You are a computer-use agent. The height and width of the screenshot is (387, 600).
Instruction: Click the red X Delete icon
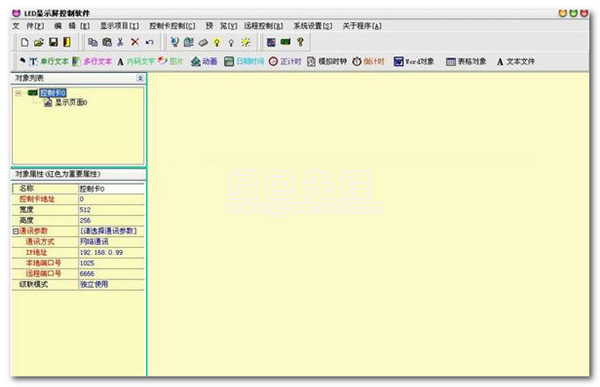(135, 42)
